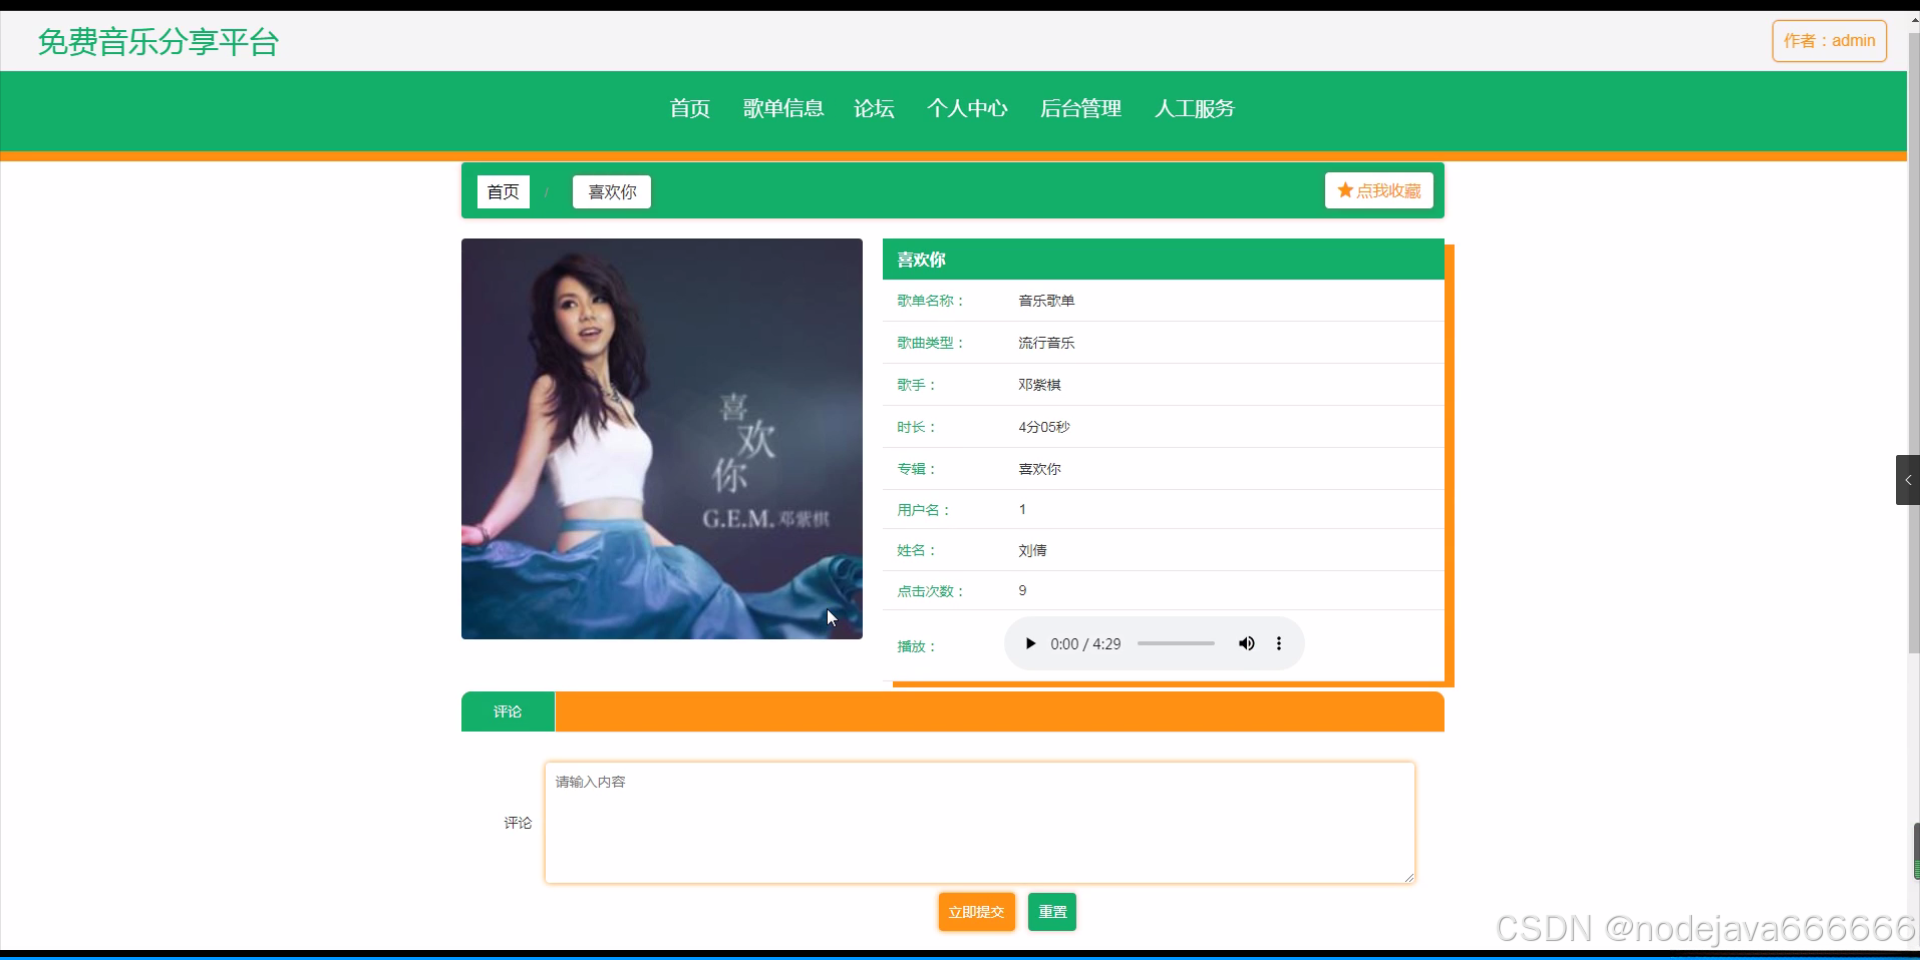This screenshot has width=1920, height=960.
Task: Play the audio track
Action: 1030,644
